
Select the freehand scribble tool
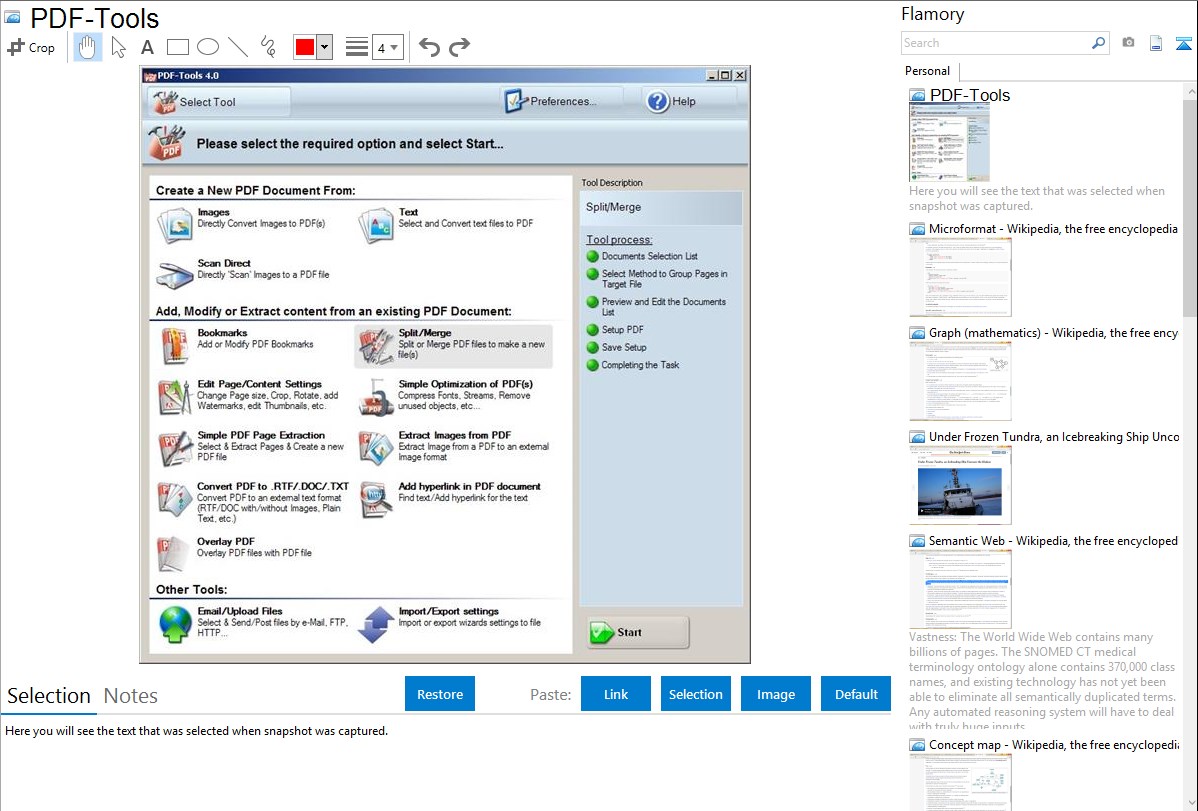(x=268, y=47)
